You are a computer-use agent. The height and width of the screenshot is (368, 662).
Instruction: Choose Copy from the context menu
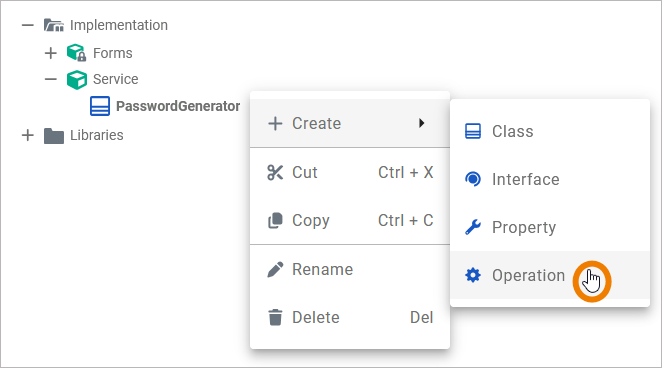350,220
